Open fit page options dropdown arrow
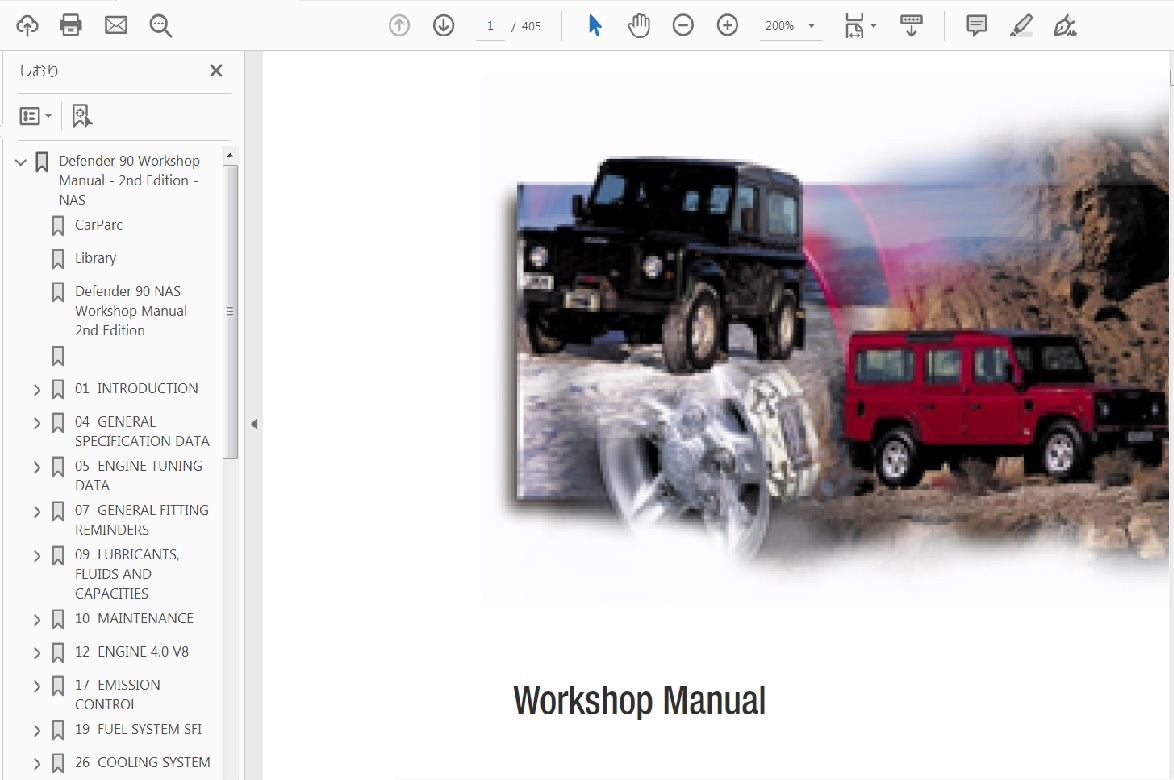 (x=874, y=25)
